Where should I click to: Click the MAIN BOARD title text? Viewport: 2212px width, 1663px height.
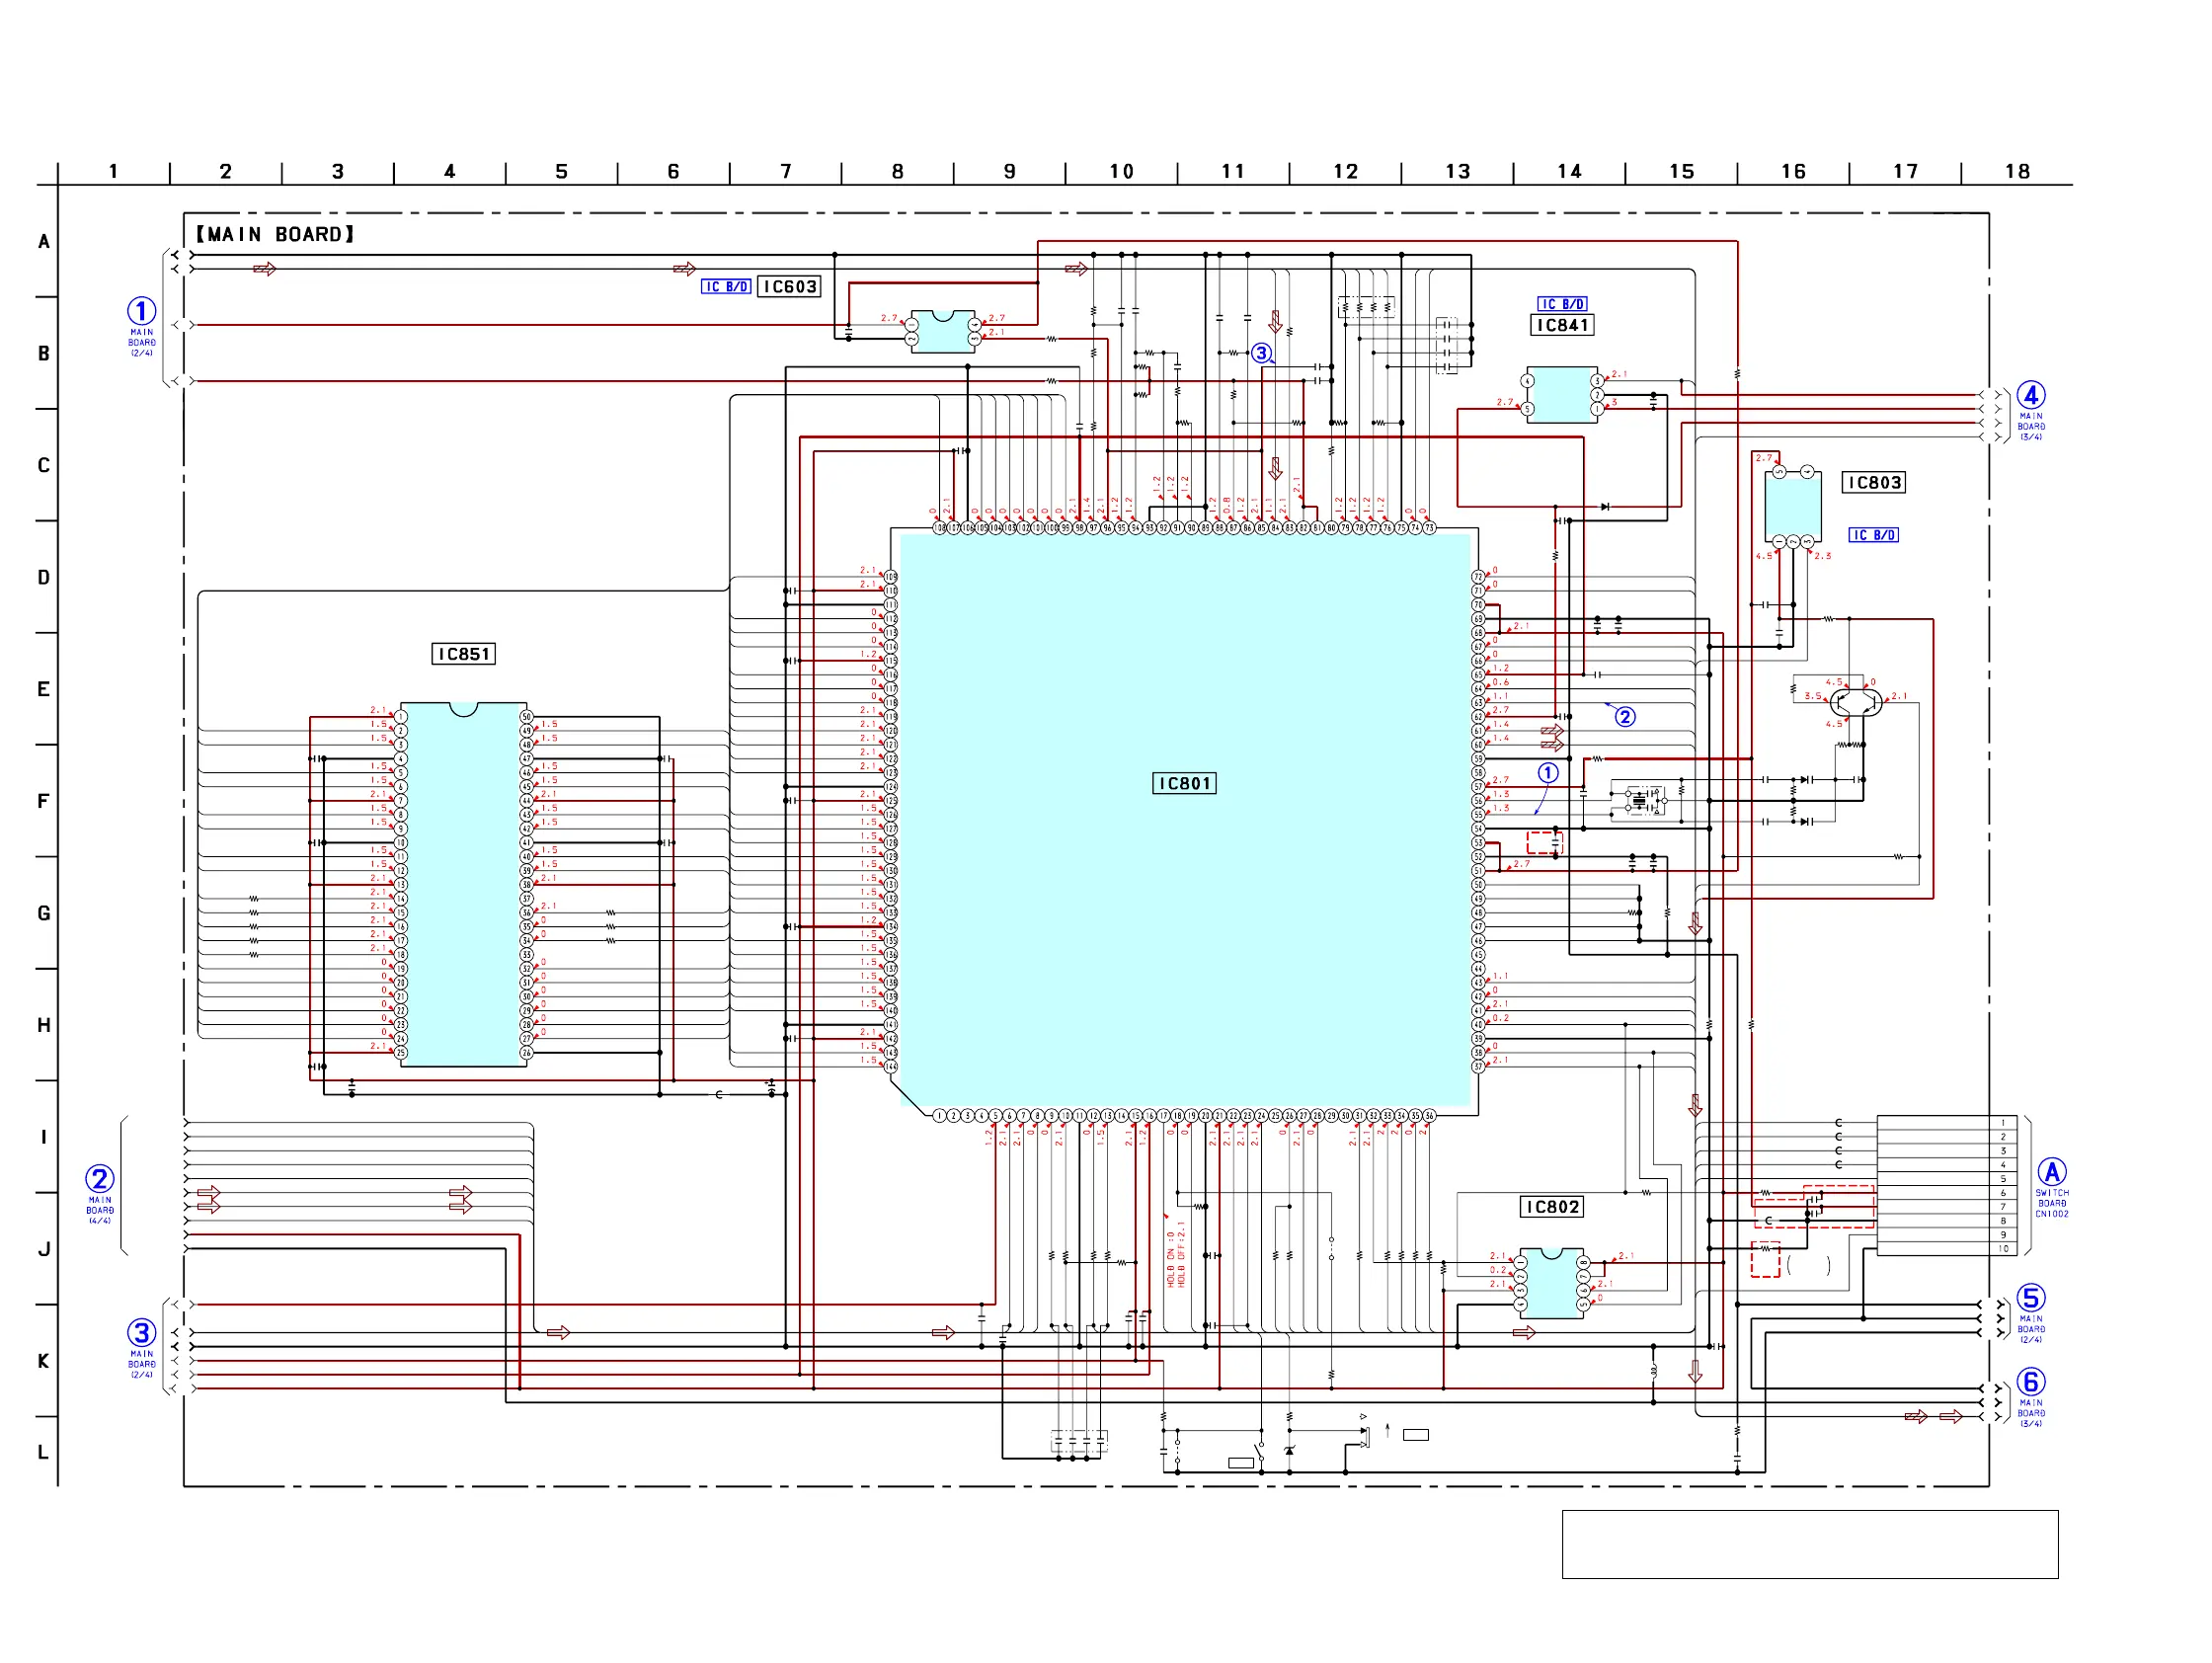click(x=275, y=234)
